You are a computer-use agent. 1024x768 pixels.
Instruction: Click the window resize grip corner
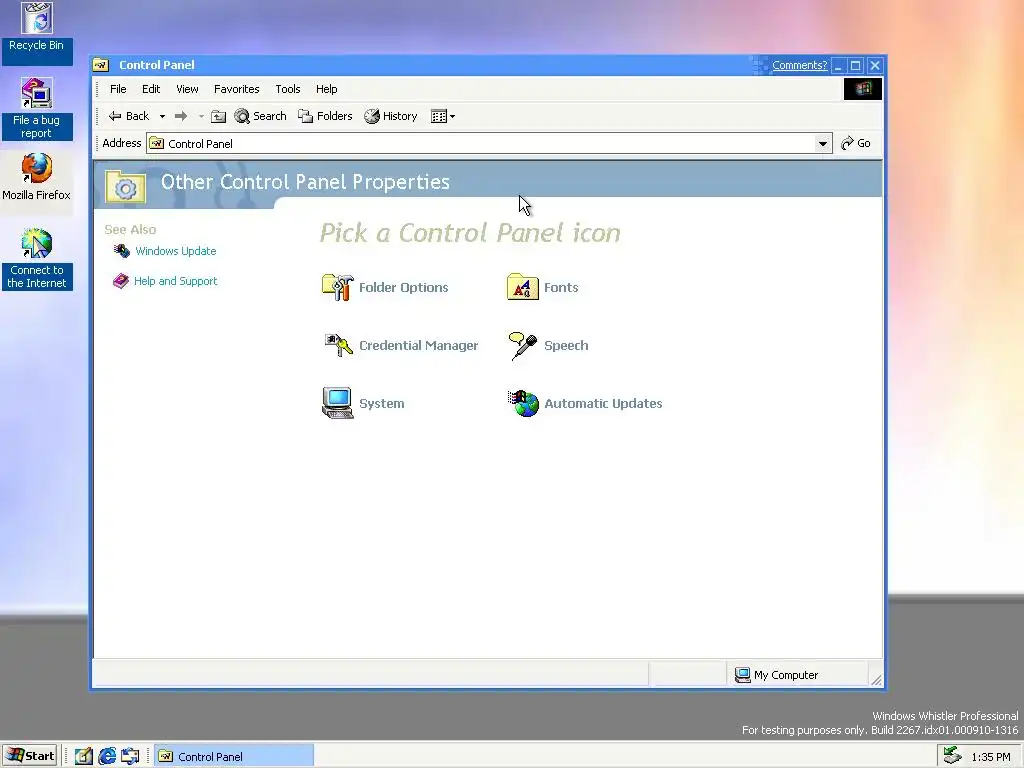(876, 680)
